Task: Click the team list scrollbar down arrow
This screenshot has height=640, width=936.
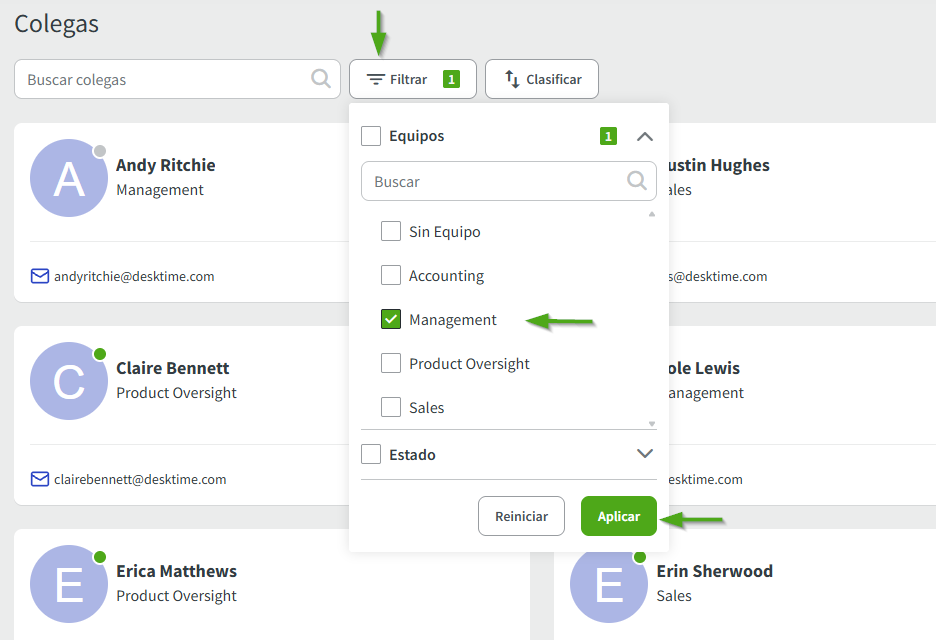Action: click(652, 424)
